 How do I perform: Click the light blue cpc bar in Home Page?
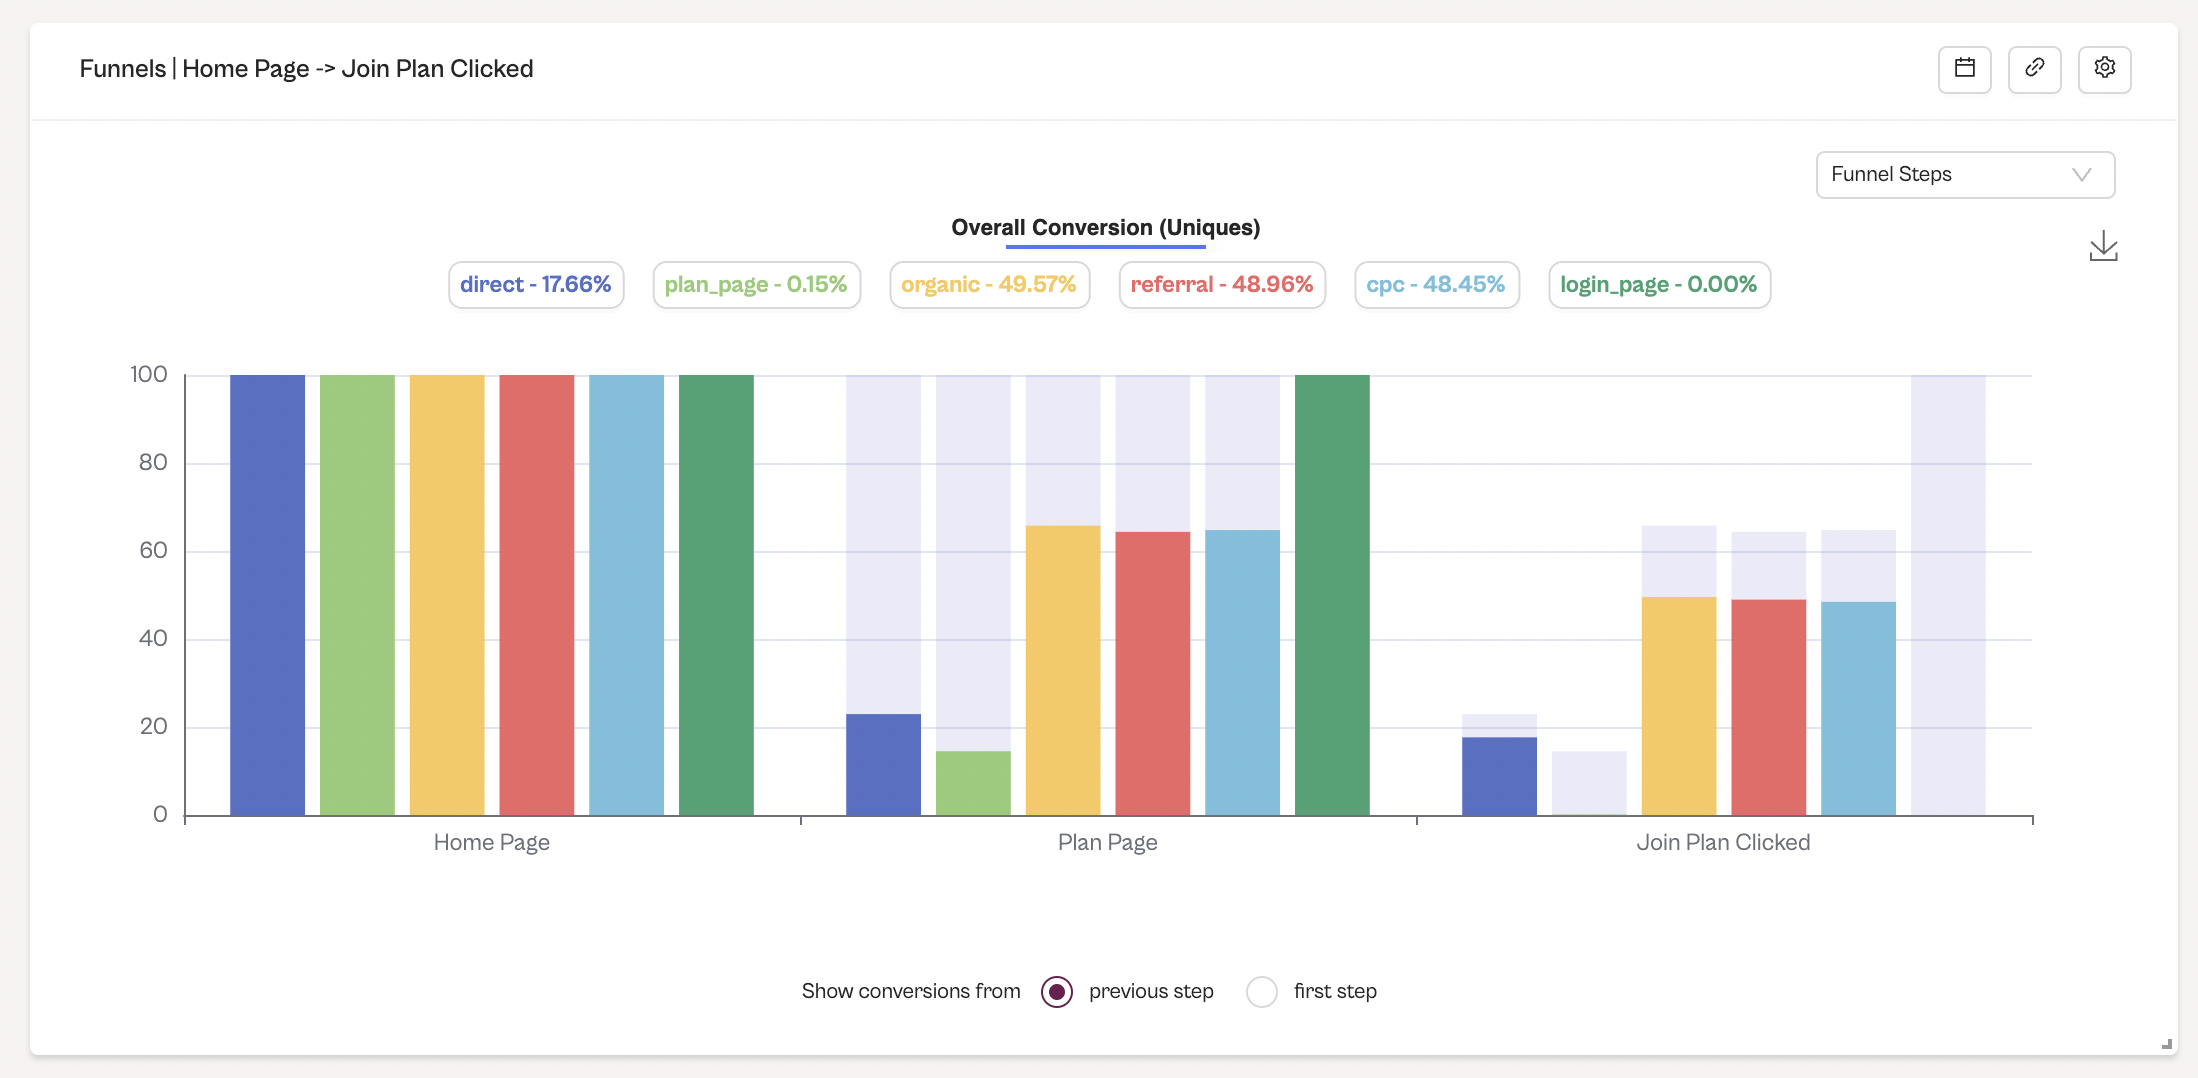pyautogui.click(x=626, y=595)
